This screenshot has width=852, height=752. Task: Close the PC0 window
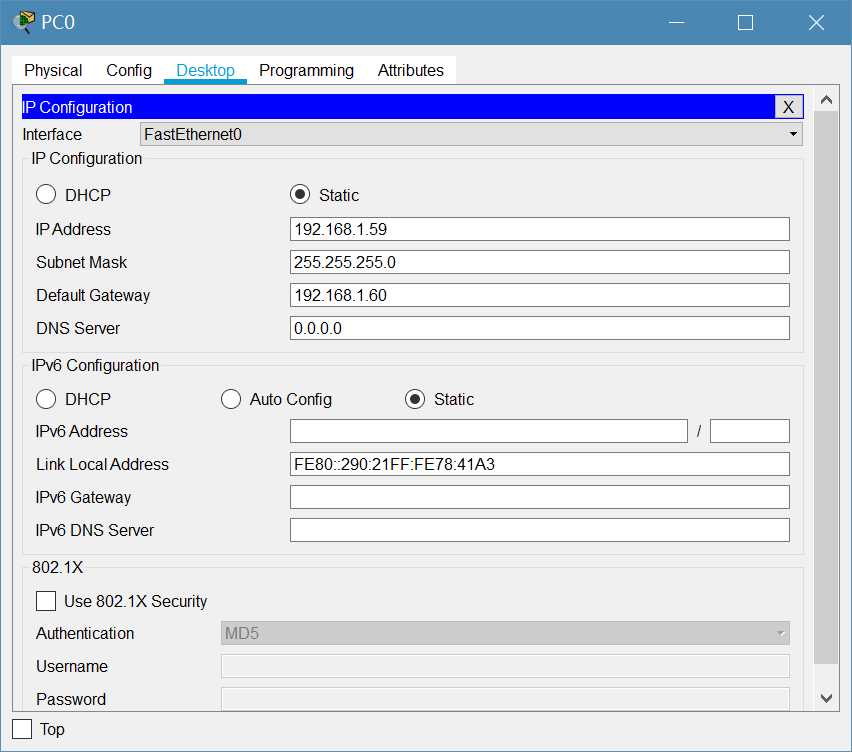click(816, 22)
